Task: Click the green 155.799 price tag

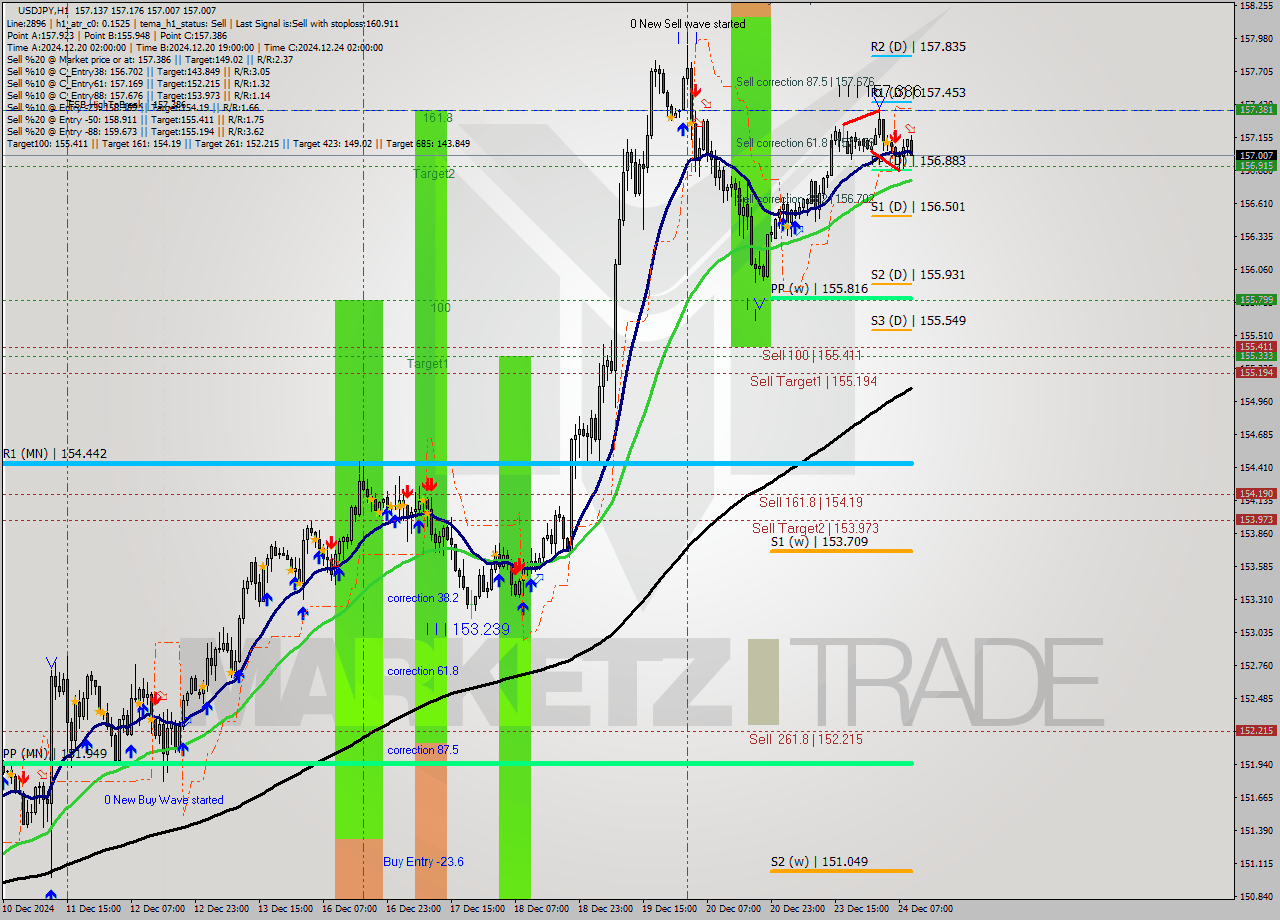Action: coord(1256,299)
